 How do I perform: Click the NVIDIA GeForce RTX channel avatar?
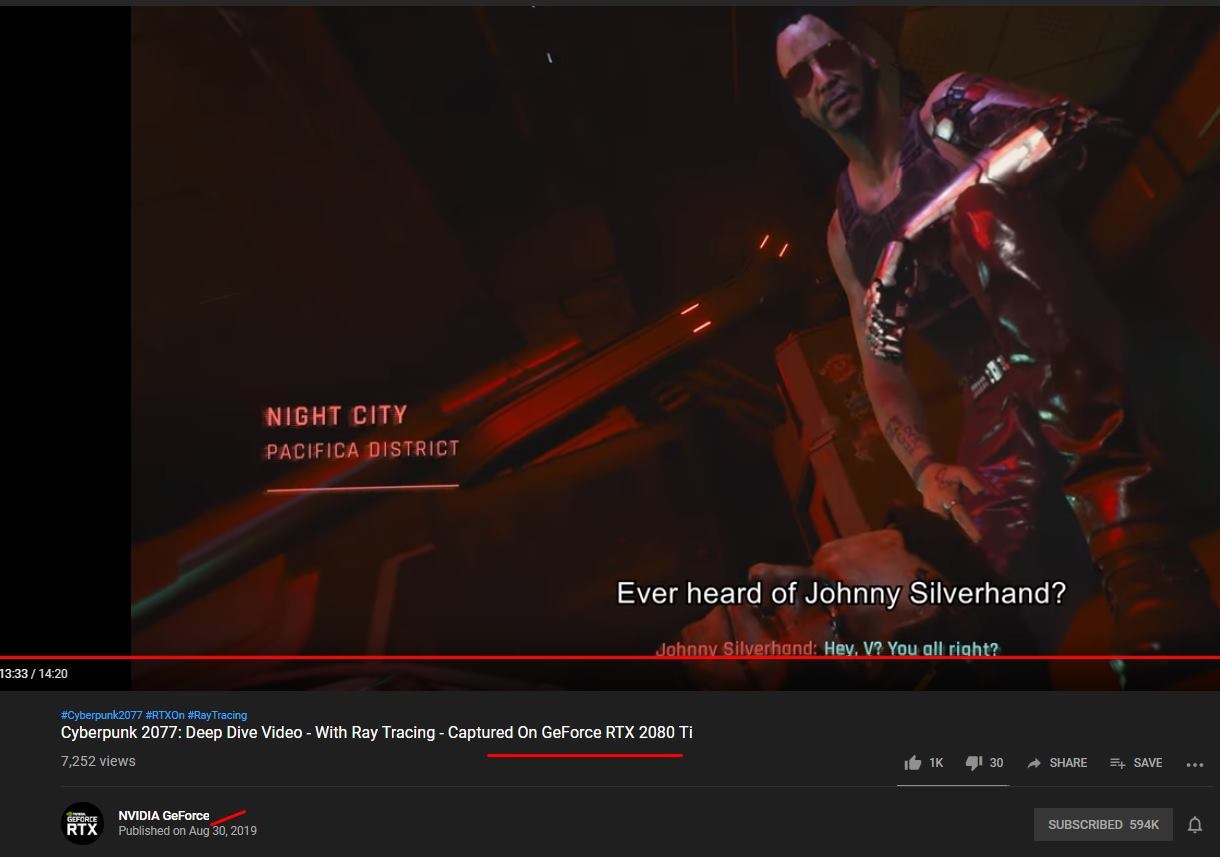pyautogui.click(x=82, y=823)
